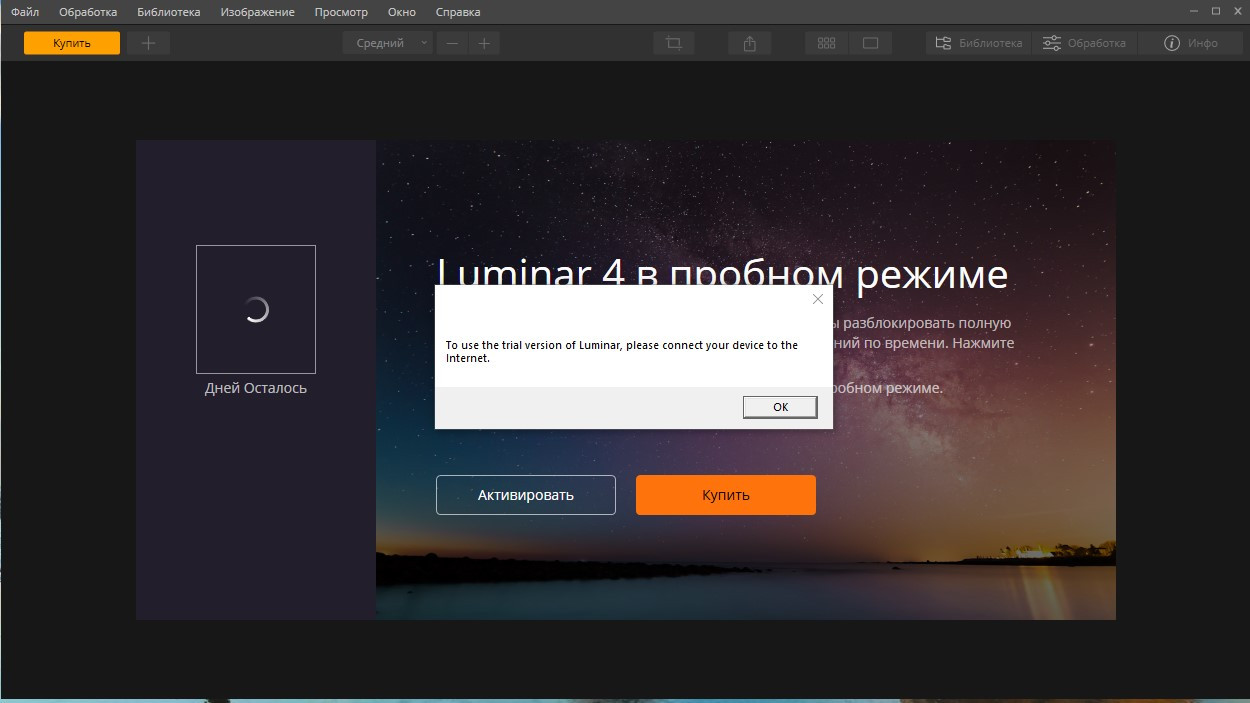
Task: Click the Активировать button
Action: [x=526, y=495]
